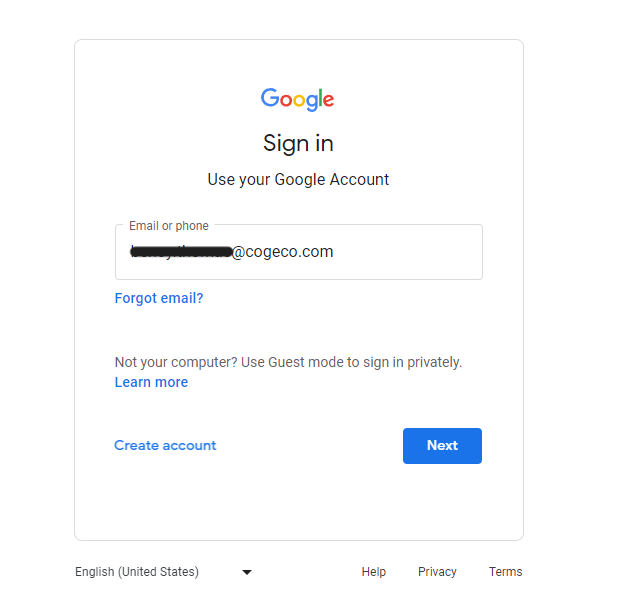Open the Terms footer link
This screenshot has height=601, width=621.
pos(505,572)
